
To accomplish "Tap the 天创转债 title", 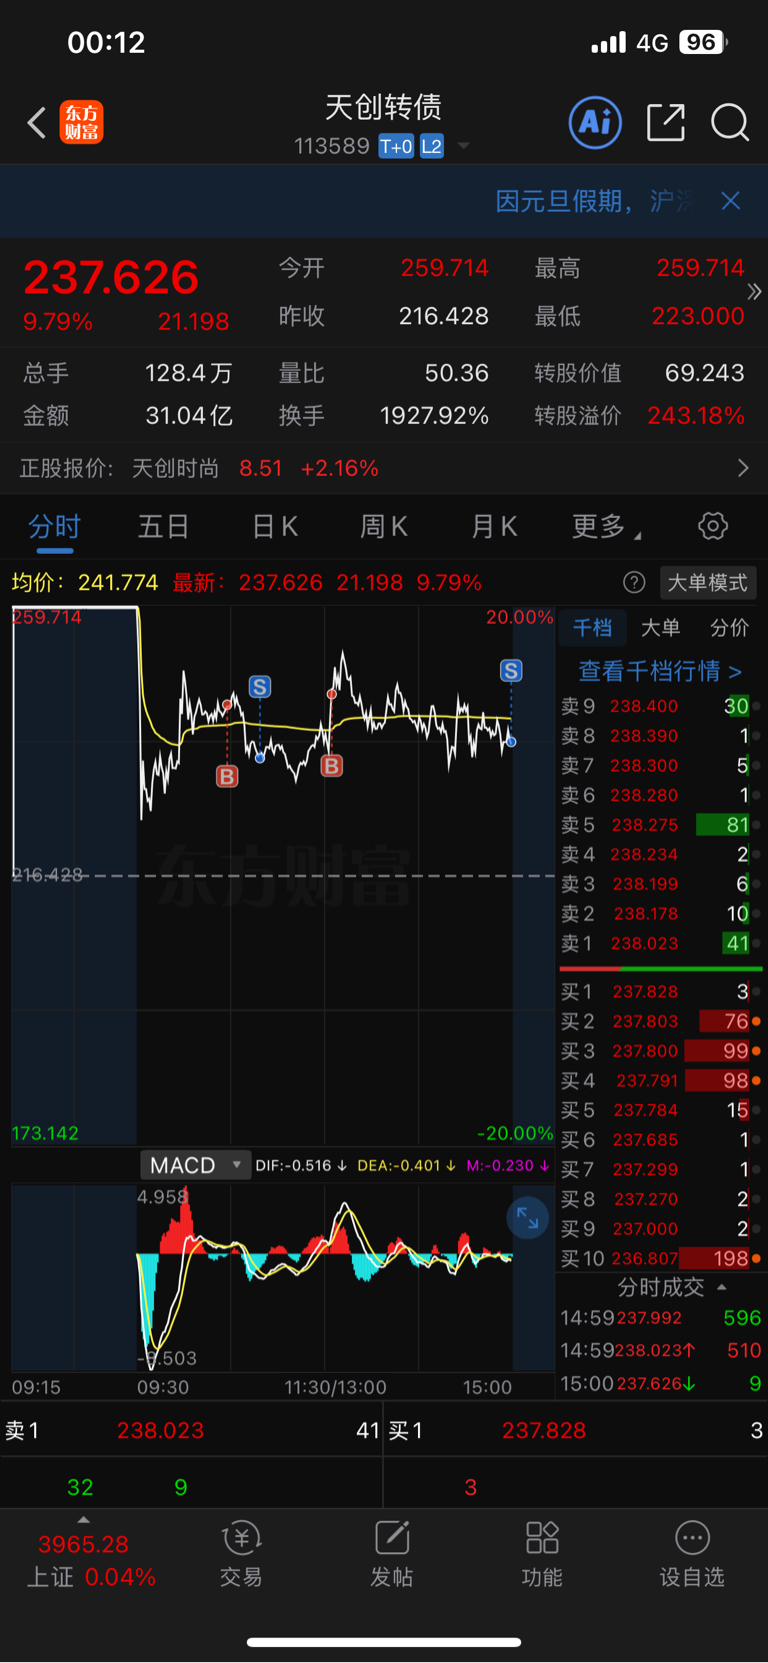I will [384, 107].
